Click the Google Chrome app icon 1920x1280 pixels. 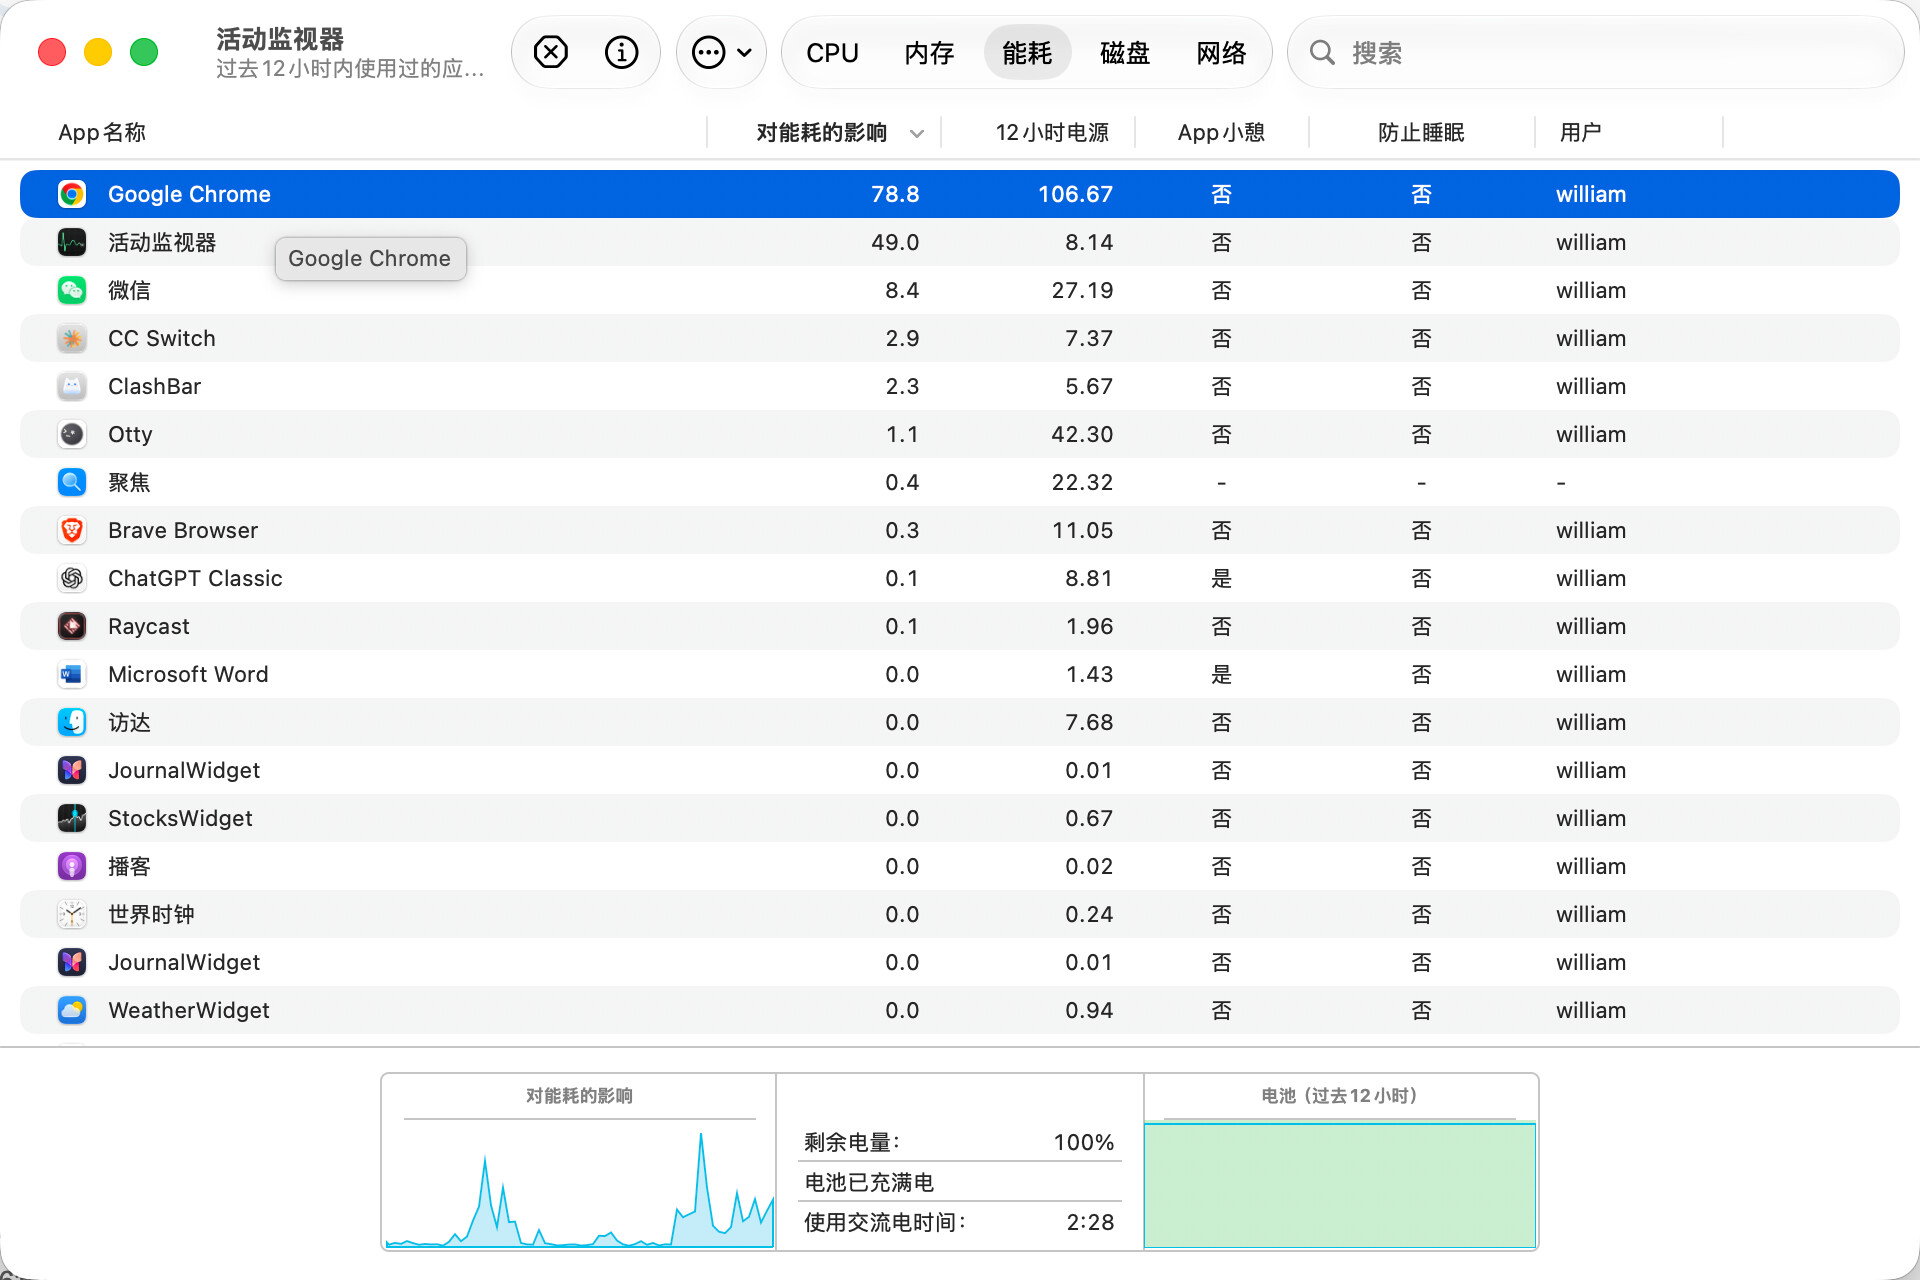(x=72, y=194)
